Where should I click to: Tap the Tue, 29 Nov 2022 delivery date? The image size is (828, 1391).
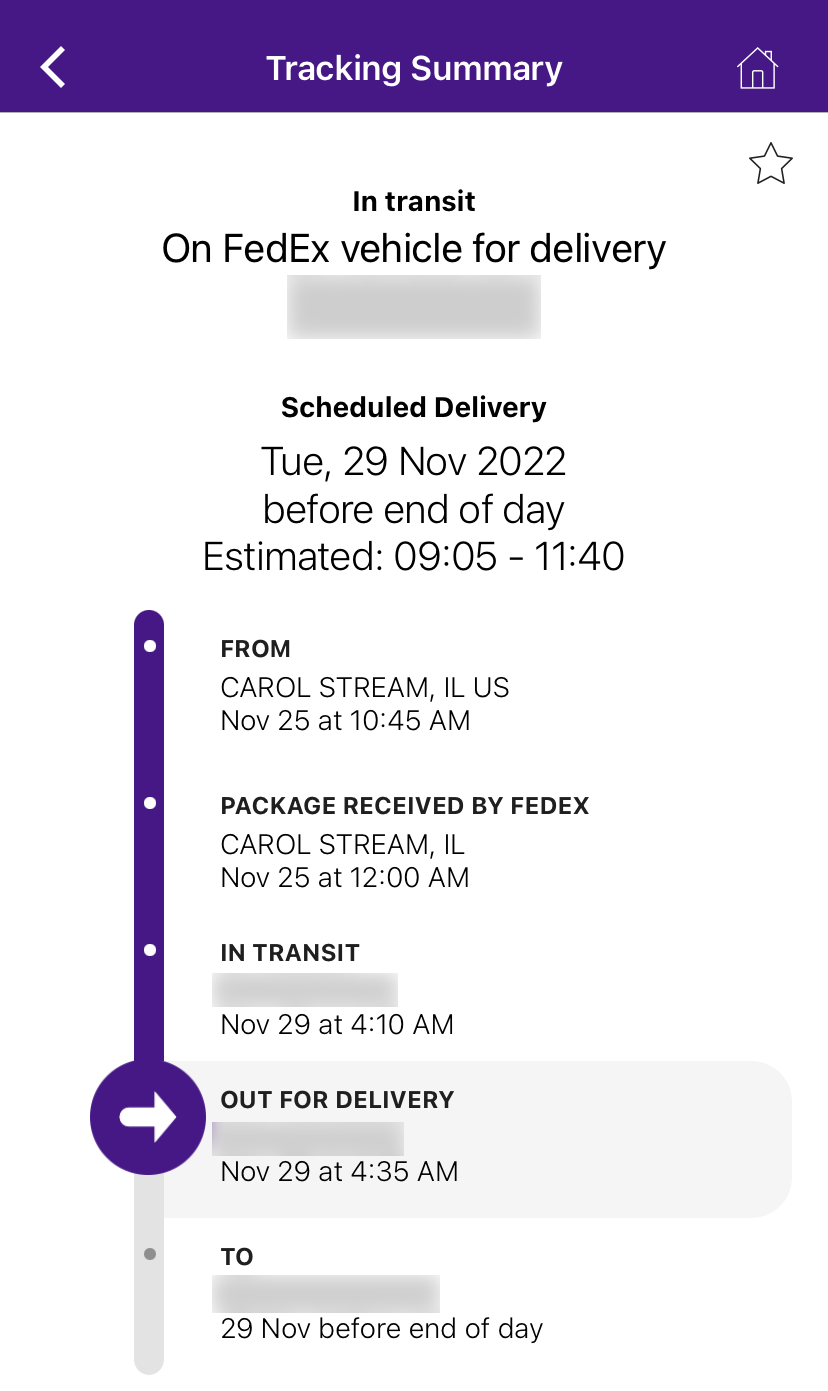[414, 461]
